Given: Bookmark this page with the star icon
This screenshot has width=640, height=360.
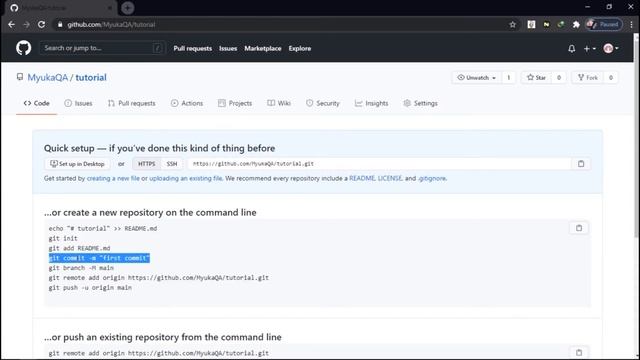Looking at the screenshot, I should coord(513,24).
